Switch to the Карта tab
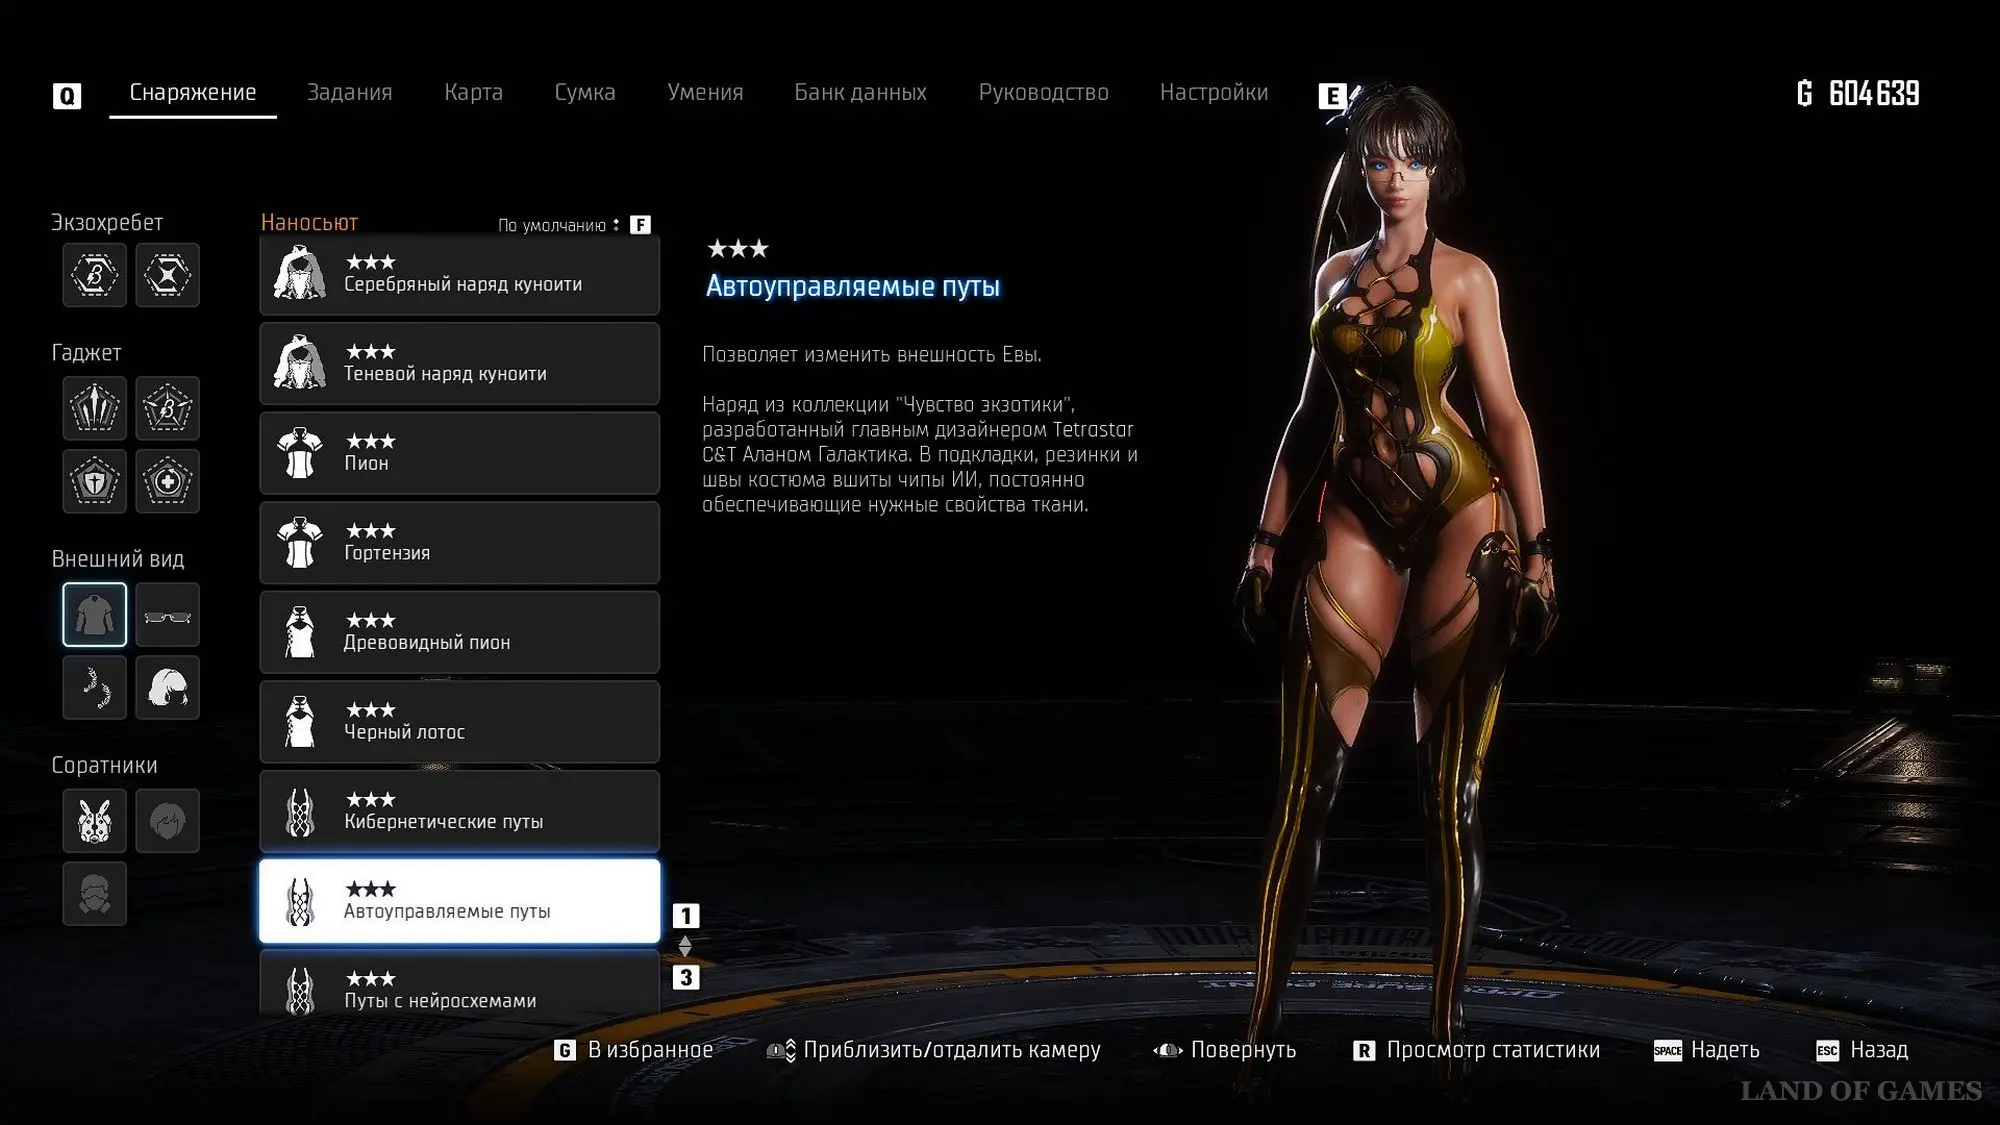2000x1125 pixels. [474, 92]
